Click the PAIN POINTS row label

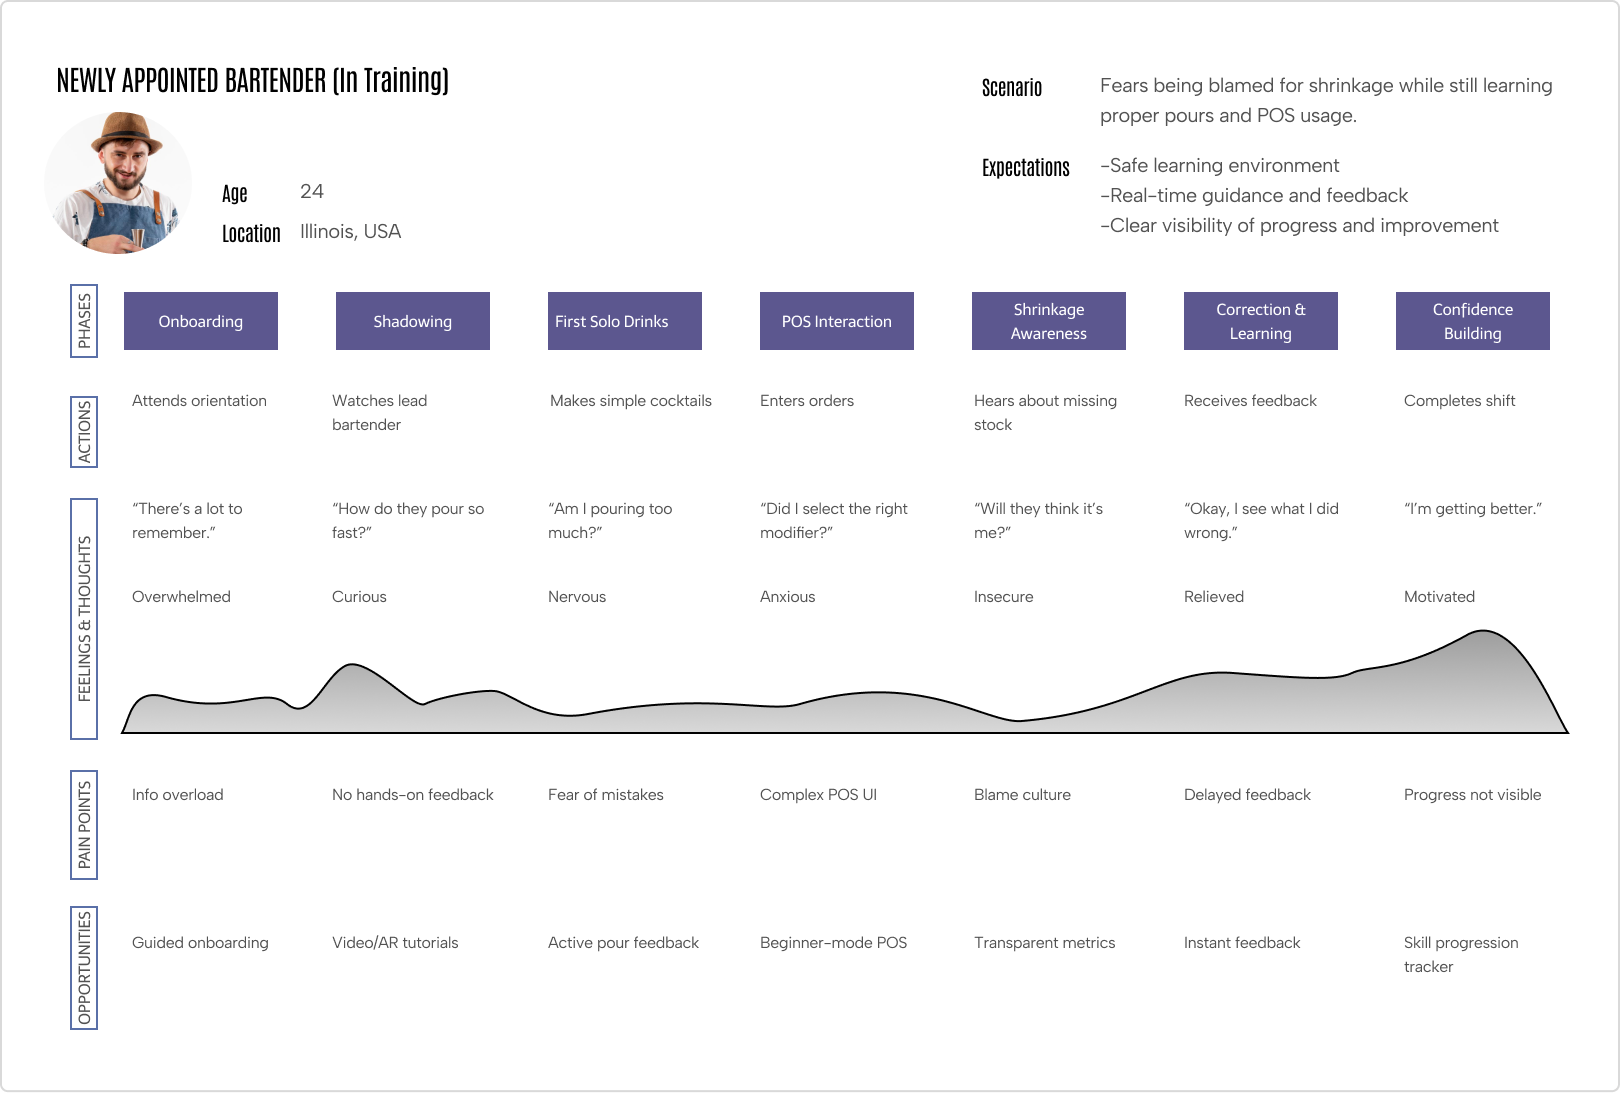[84, 825]
